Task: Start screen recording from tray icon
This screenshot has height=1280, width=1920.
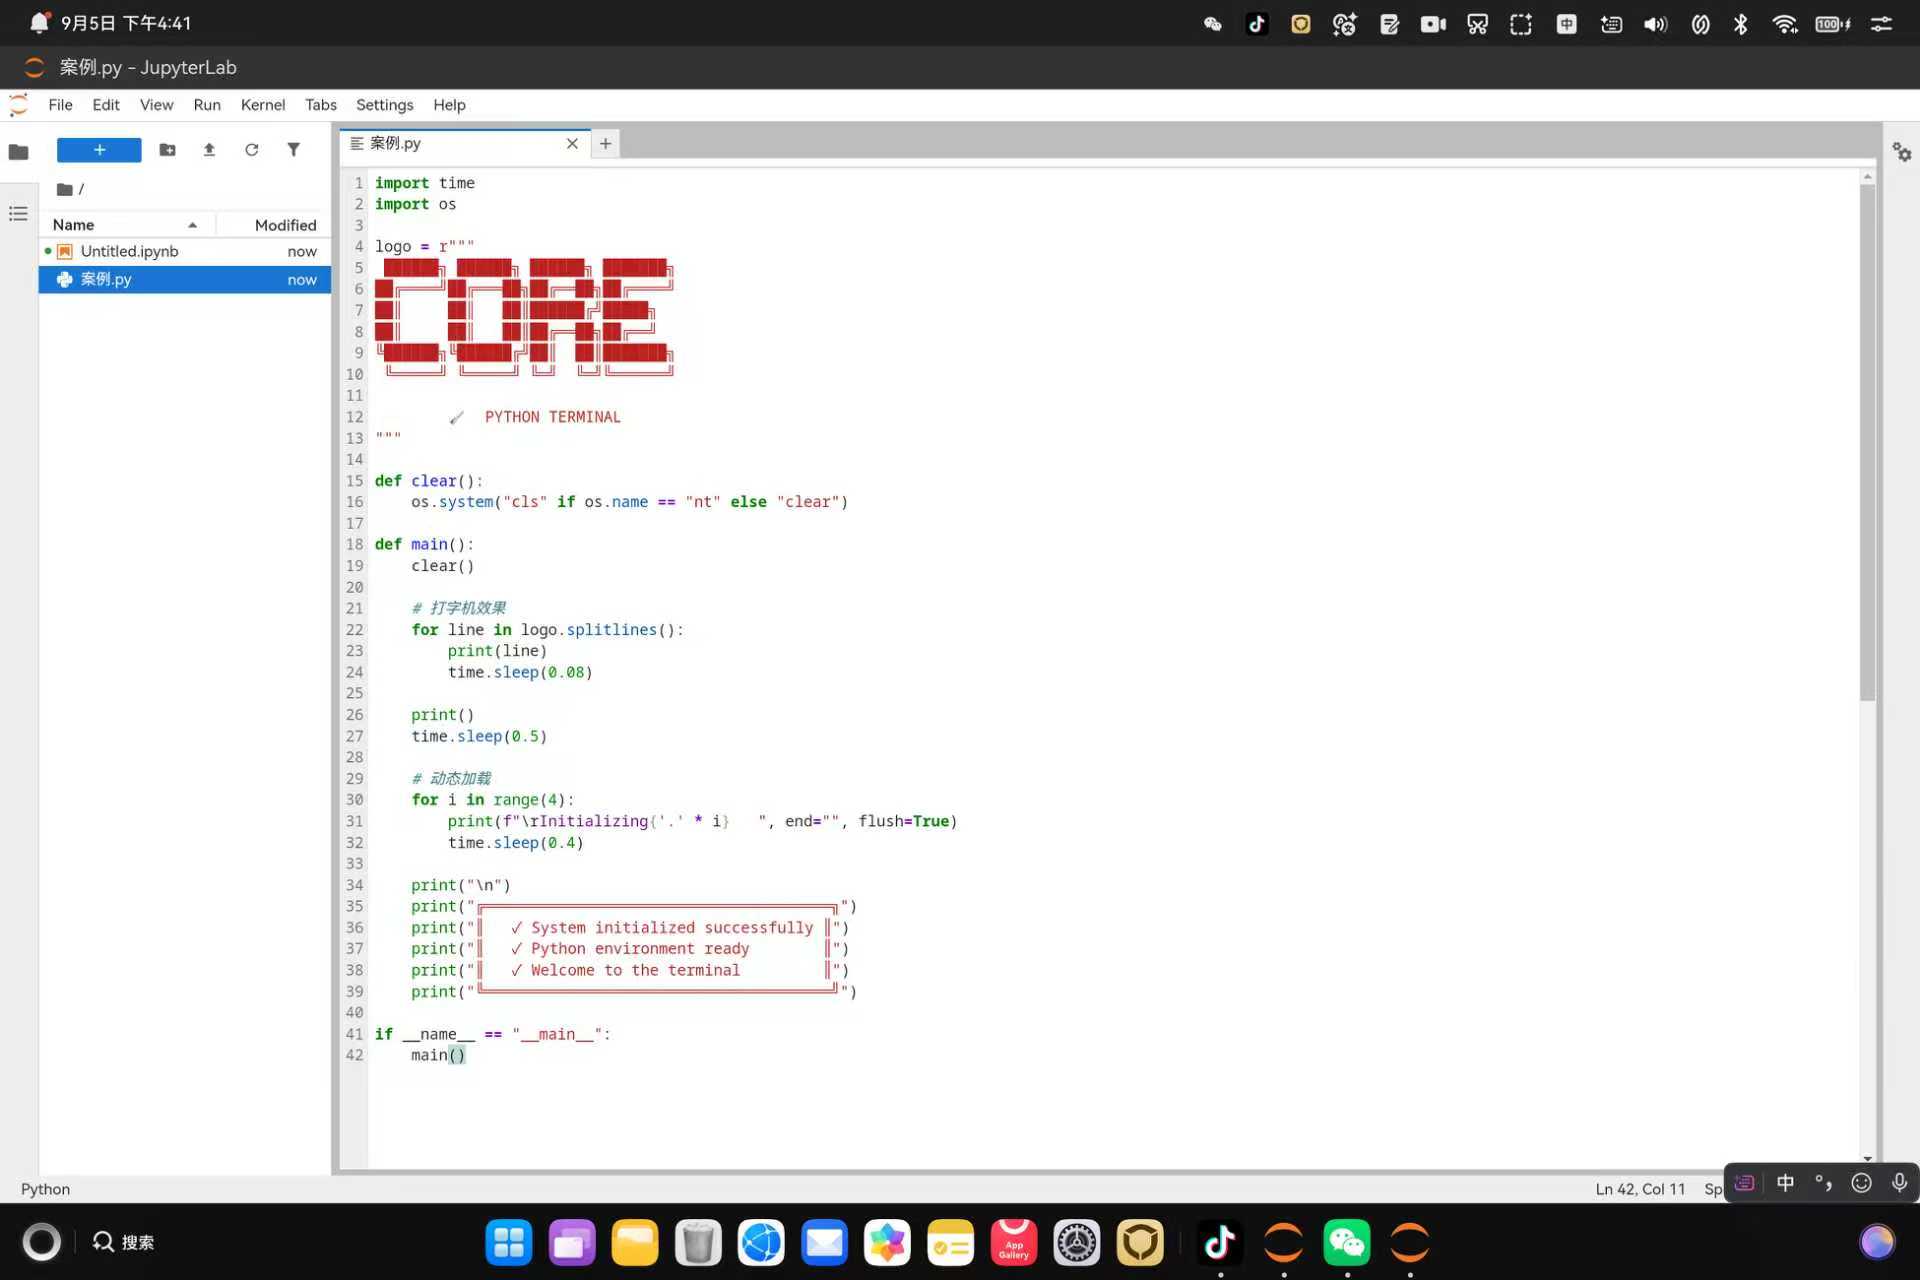Action: click(1433, 24)
